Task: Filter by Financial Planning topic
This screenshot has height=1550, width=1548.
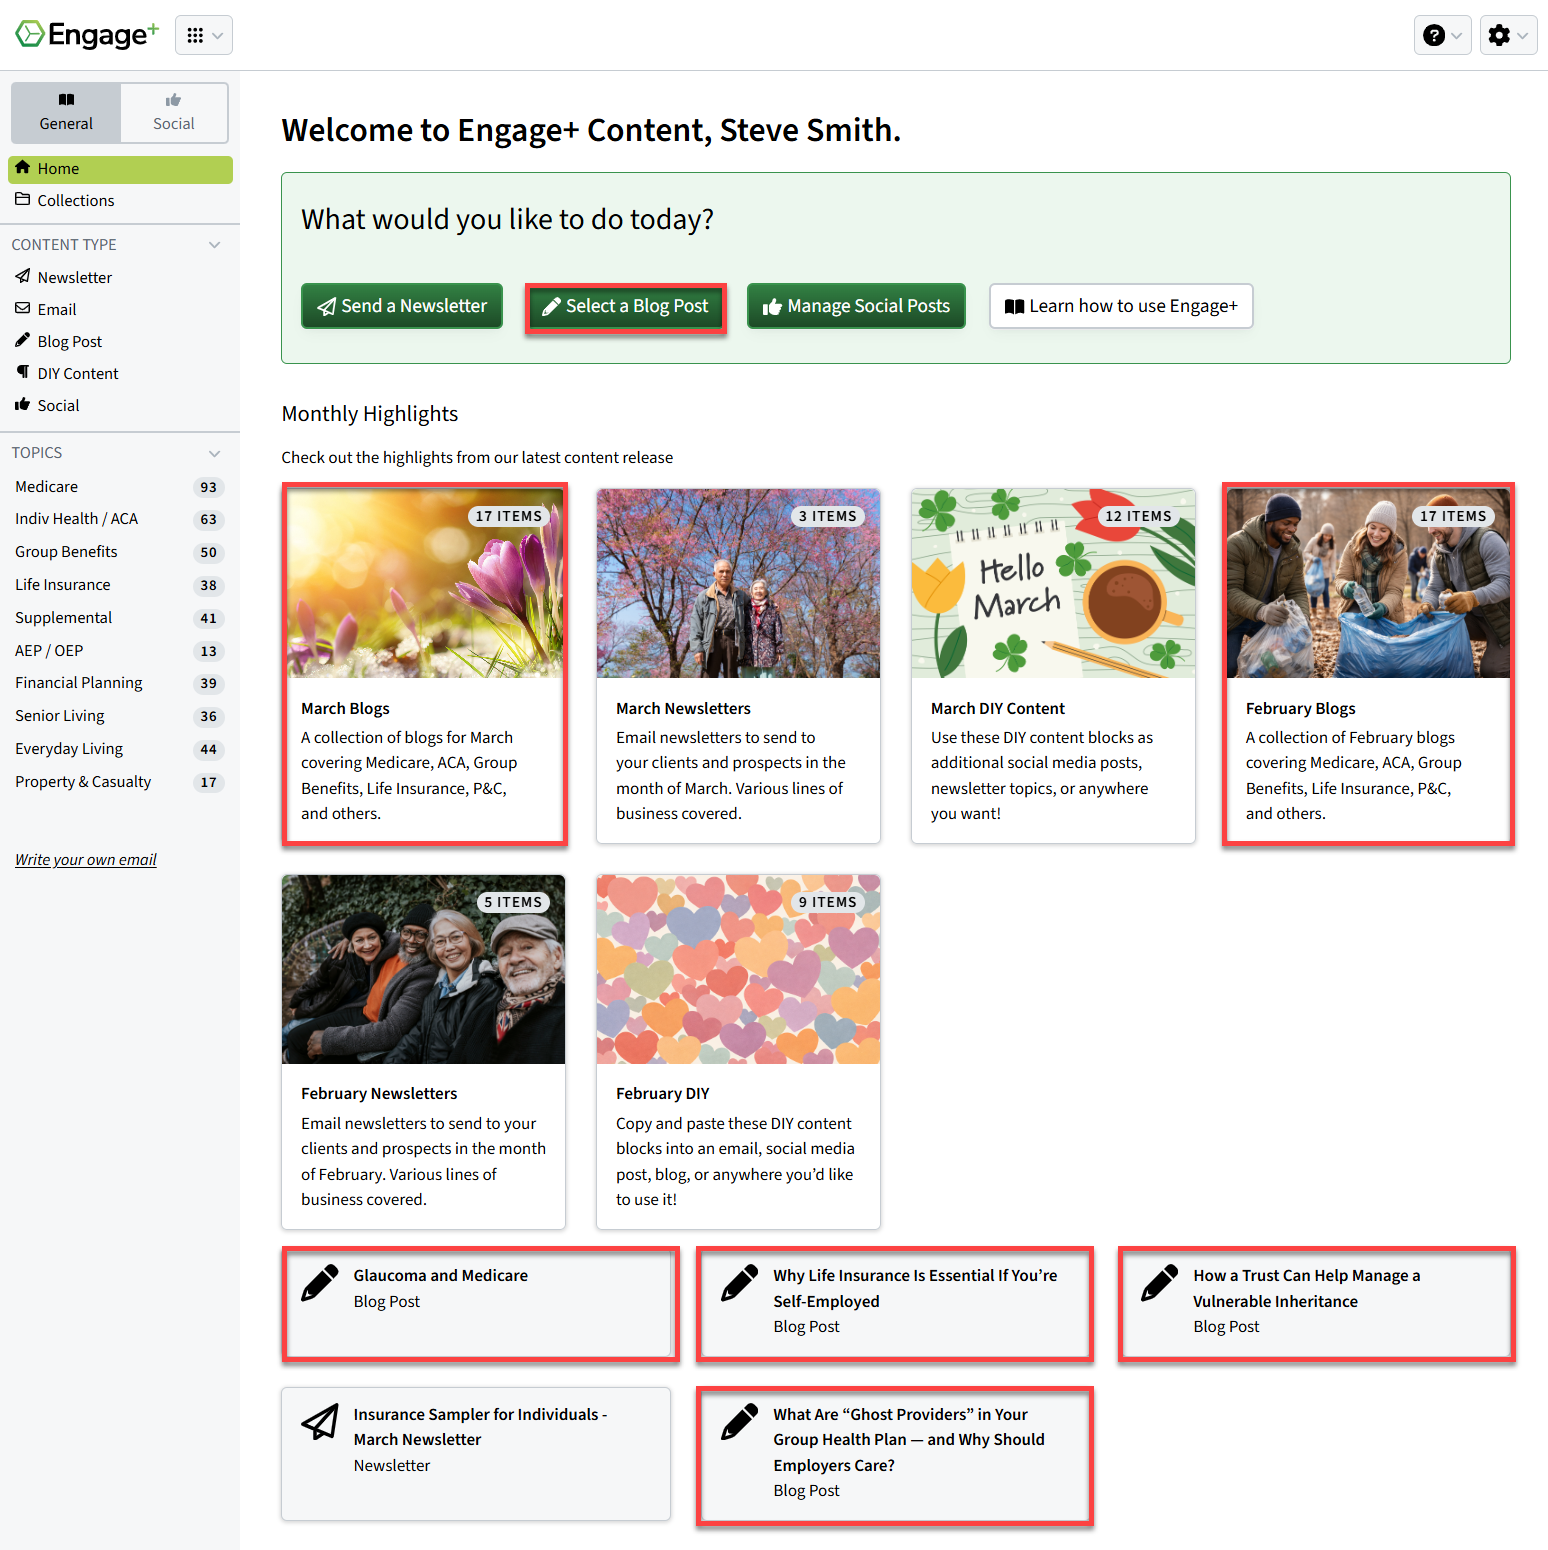Action: pyautogui.click(x=120, y=683)
